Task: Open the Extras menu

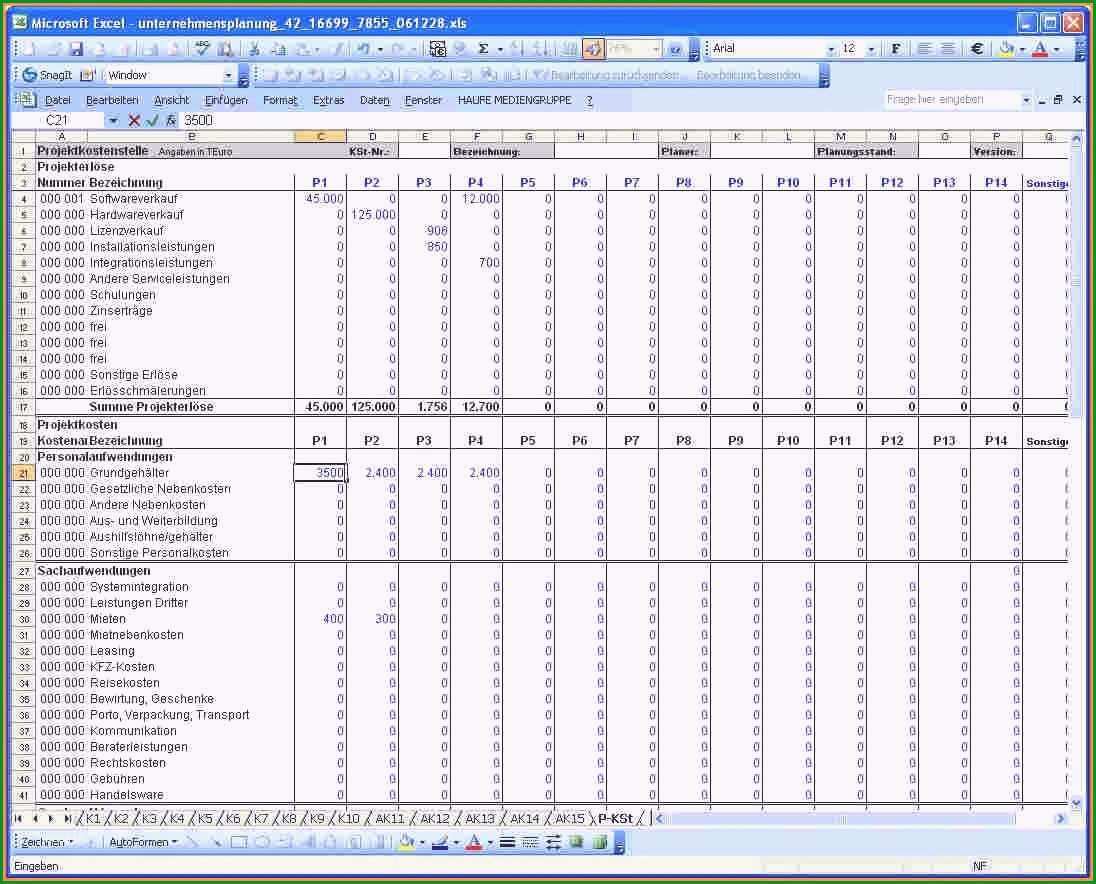Action: 329,100
